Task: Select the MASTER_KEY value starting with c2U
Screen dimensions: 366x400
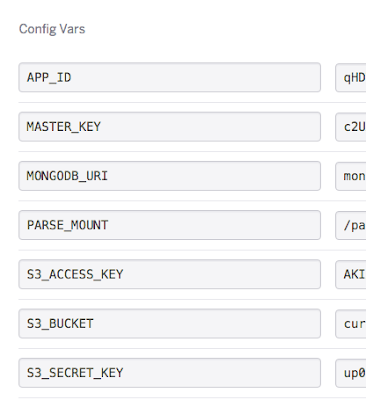Action: (351, 127)
